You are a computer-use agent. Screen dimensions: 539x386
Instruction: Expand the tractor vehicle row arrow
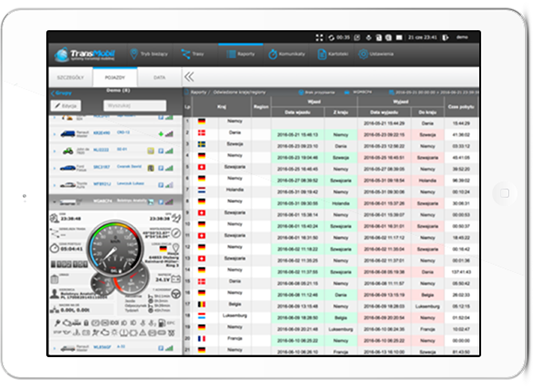click(x=55, y=151)
